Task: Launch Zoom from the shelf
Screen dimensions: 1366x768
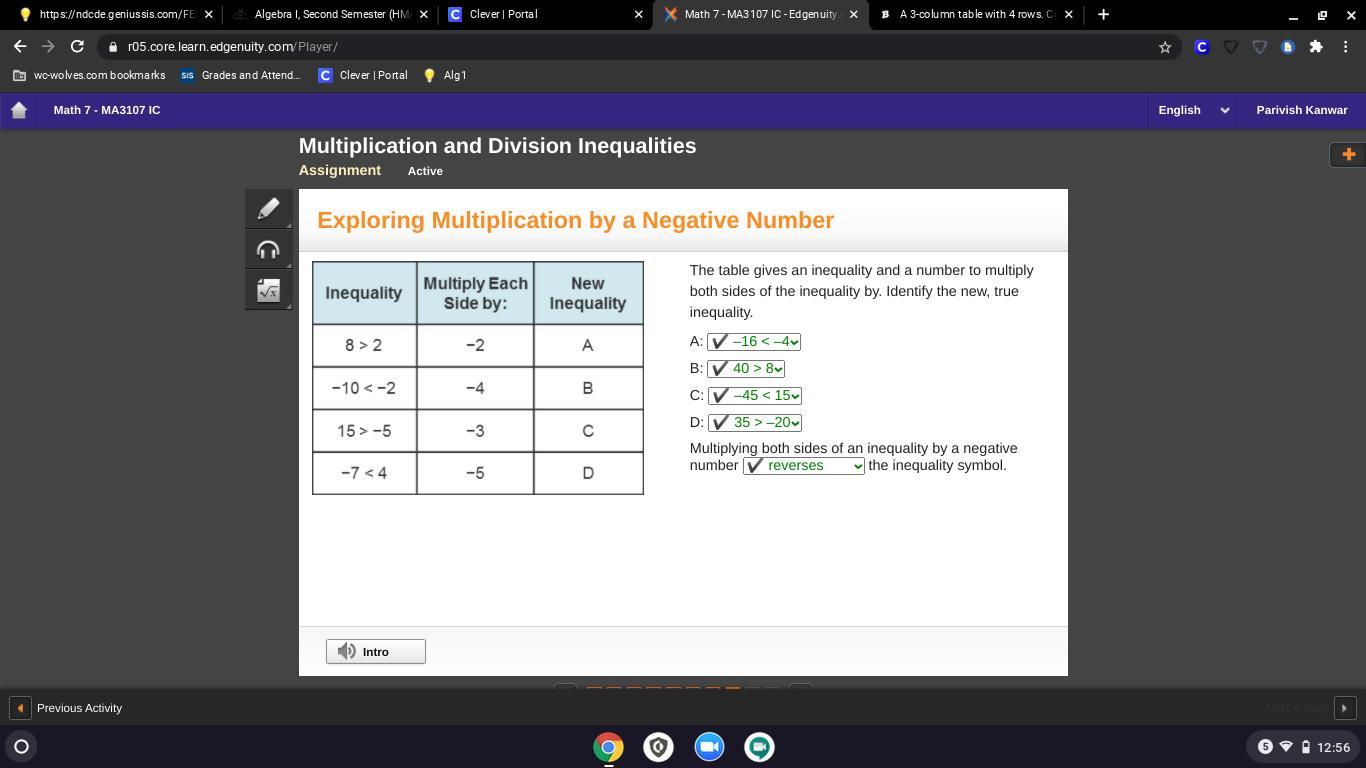Action: pyautogui.click(x=709, y=747)
